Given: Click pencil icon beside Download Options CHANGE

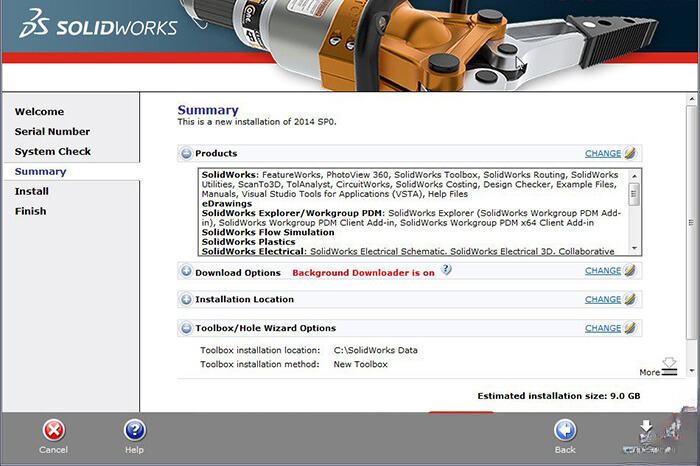Looking at the screenshot, I should point(629,270).
